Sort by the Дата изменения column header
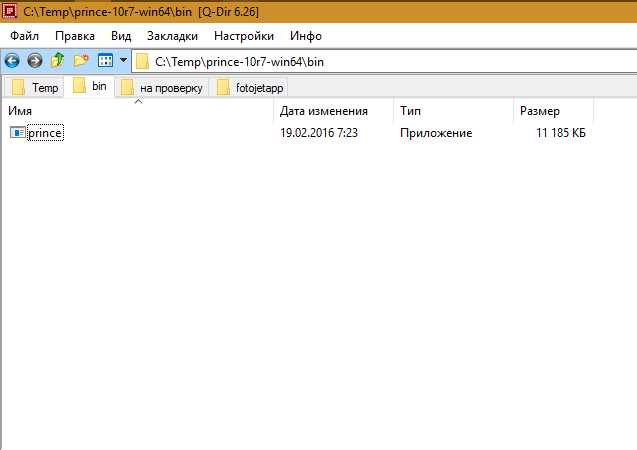This screenshot has height=450, width=637. 324,111
